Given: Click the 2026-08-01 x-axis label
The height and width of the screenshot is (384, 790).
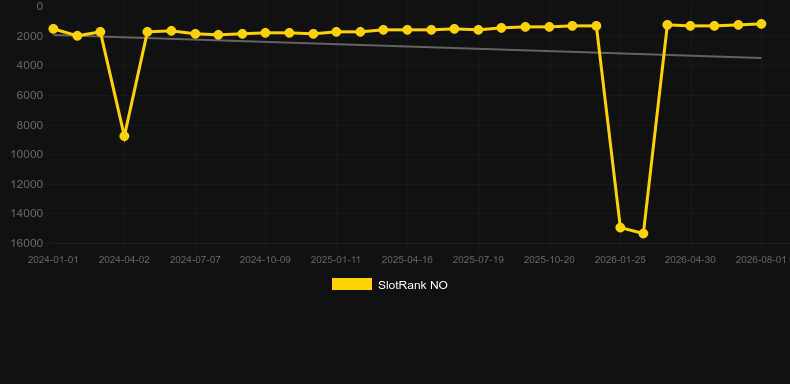Looking at the screenshot, I should [x=761, y=260].
